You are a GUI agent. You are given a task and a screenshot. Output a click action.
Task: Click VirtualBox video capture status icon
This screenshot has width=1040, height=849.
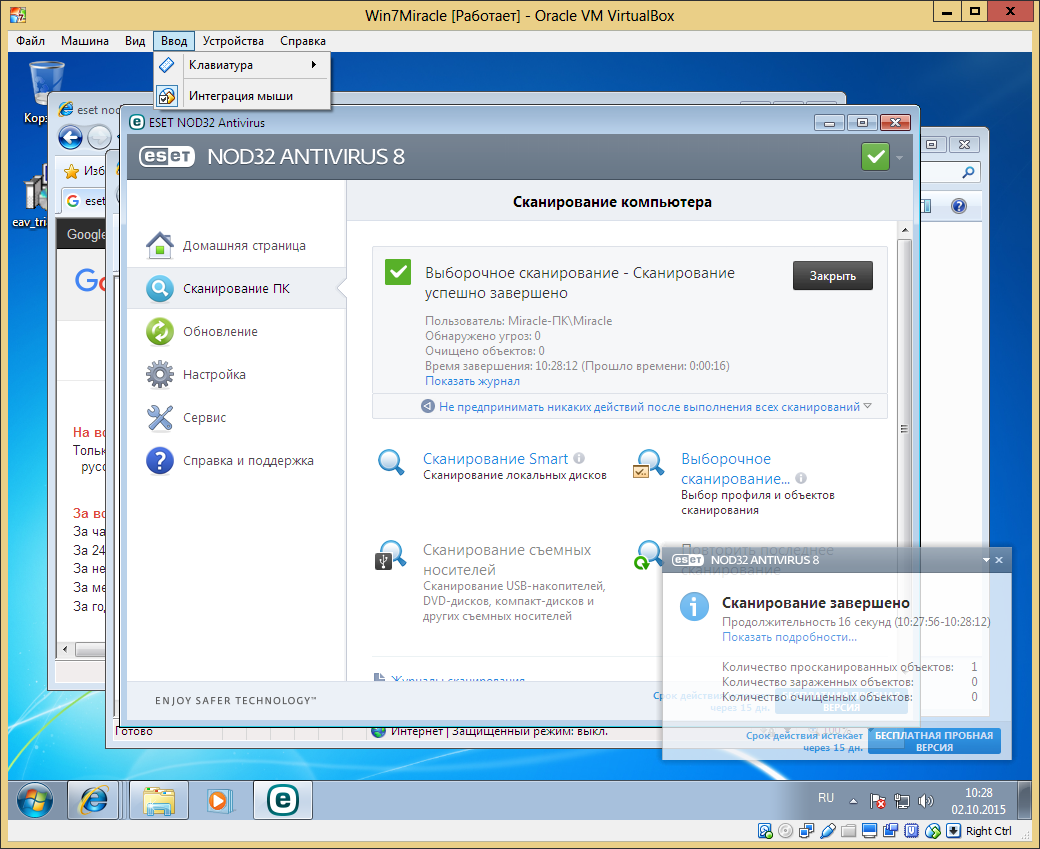[891, 830]
